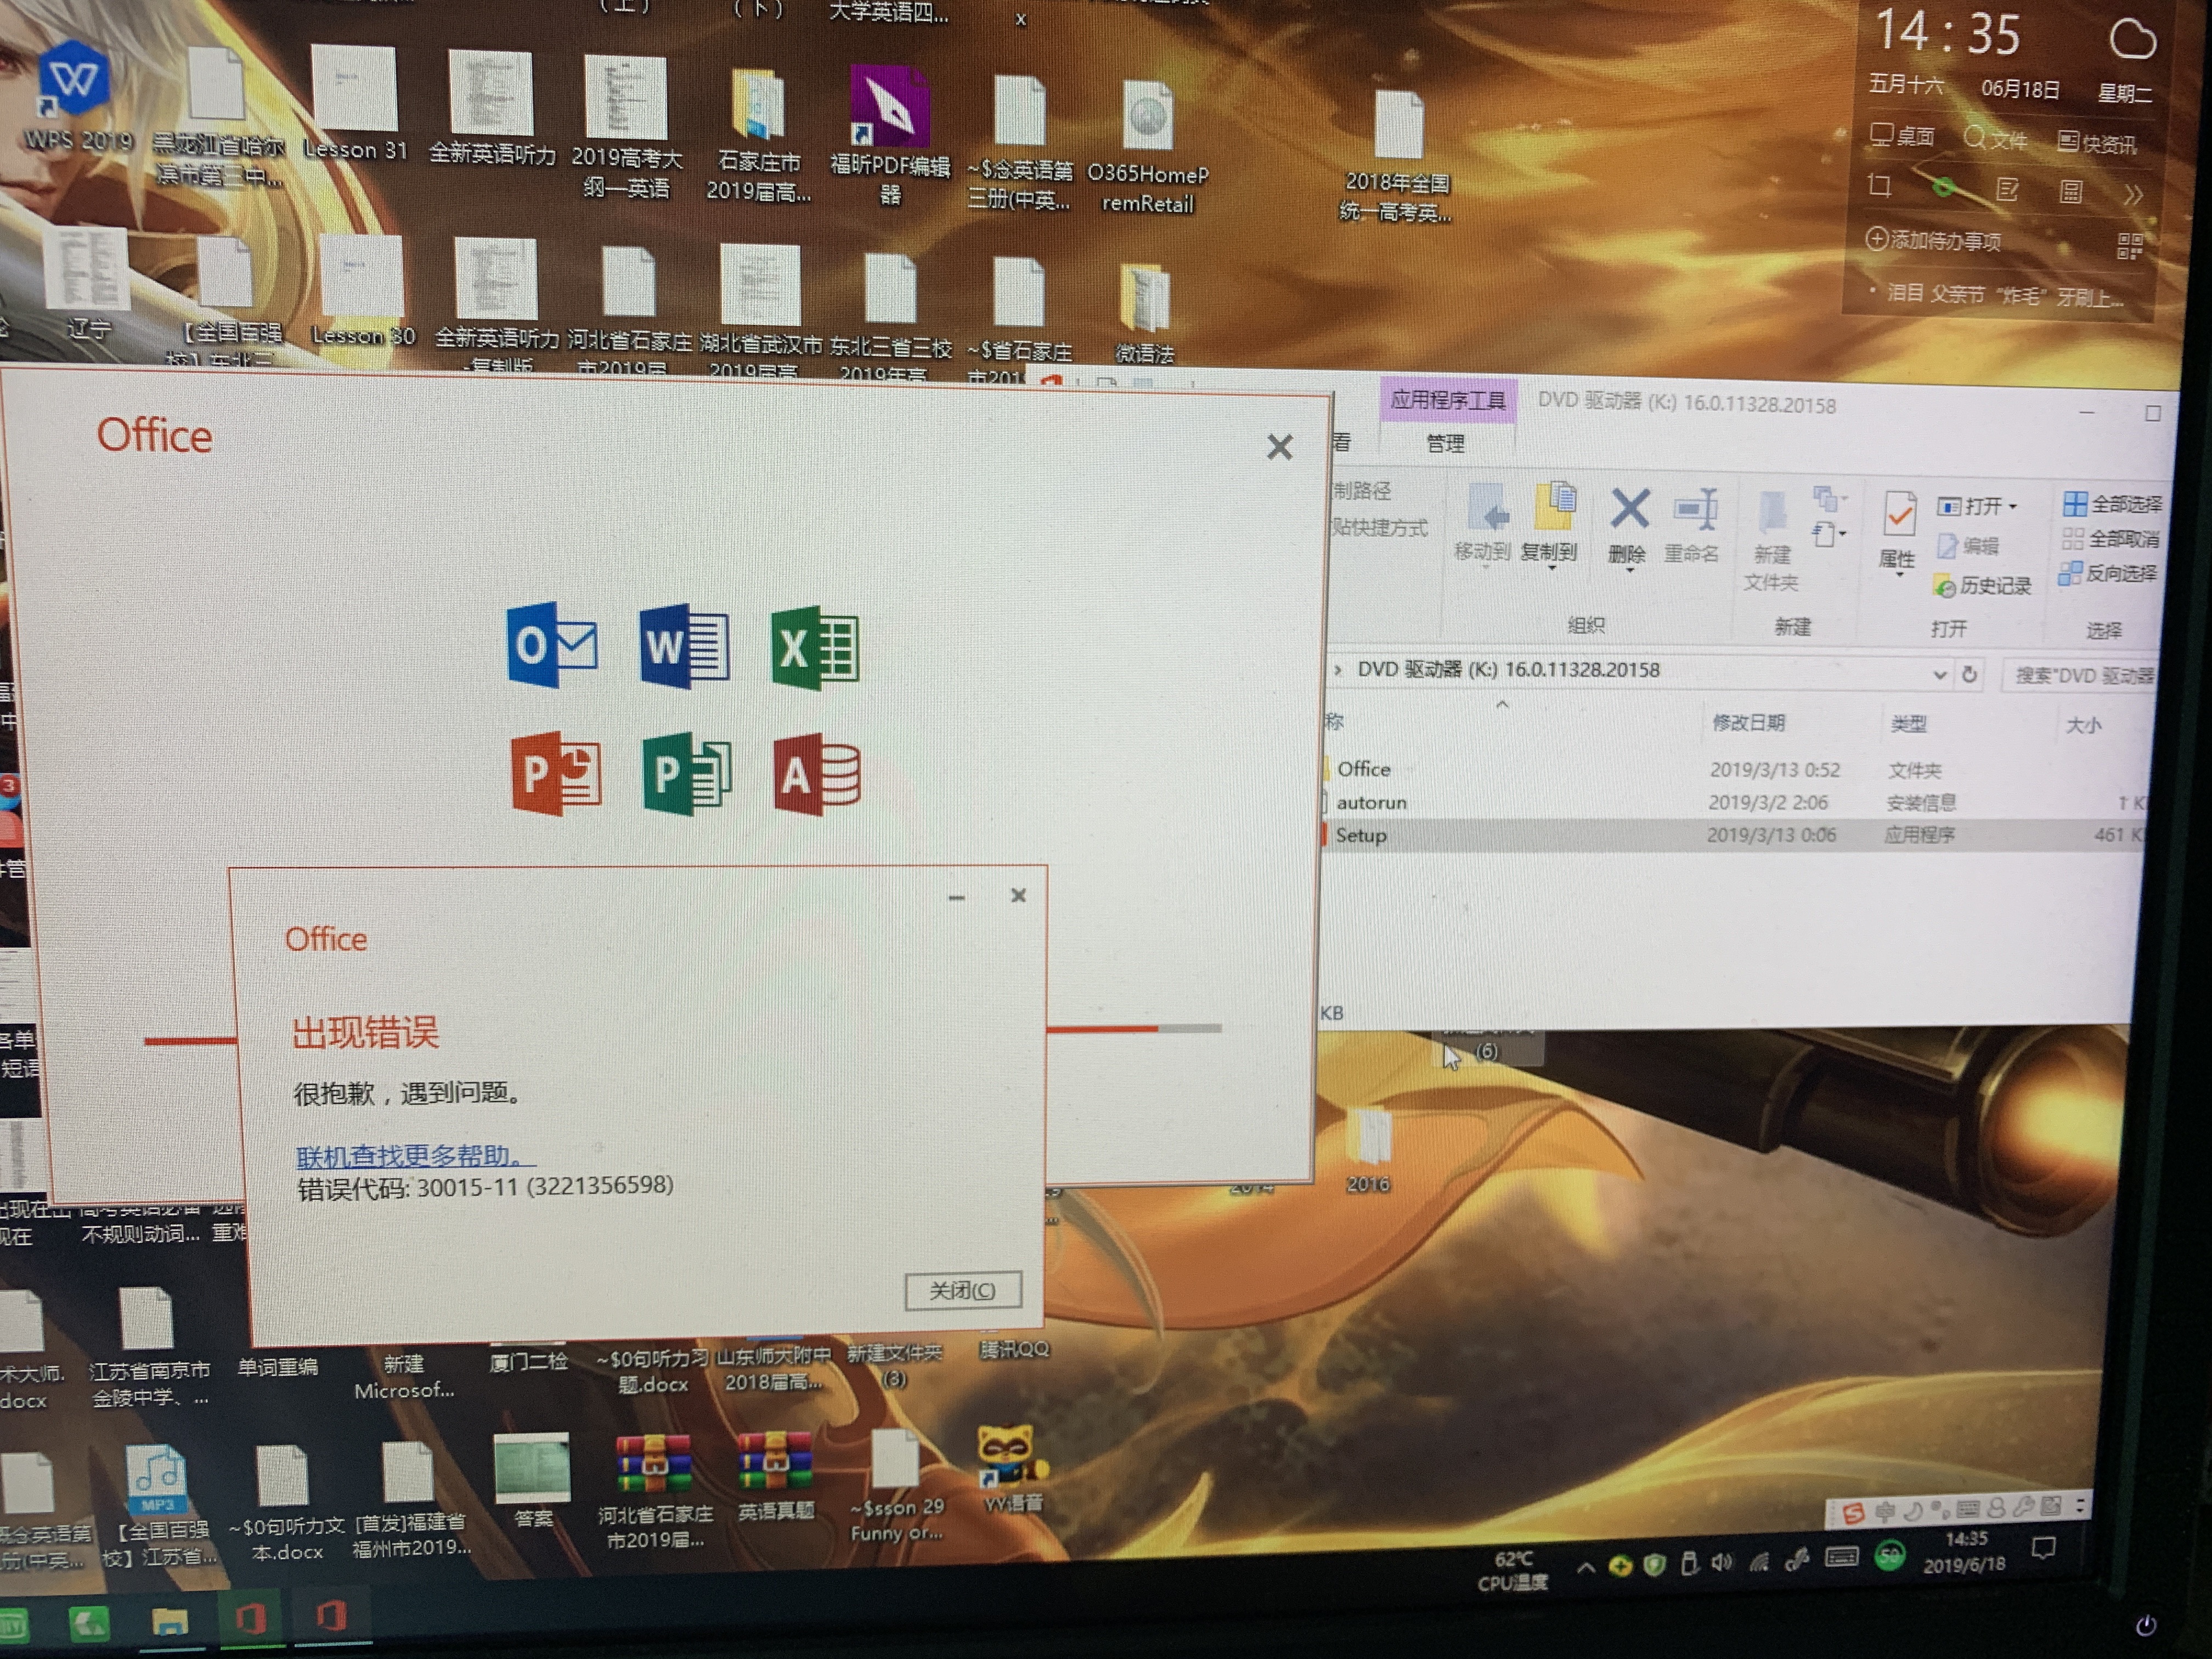Click 添加待办事项 in the desktop widget
The width and height of the screenshot is (2212, 1659).
[1933, 241]
